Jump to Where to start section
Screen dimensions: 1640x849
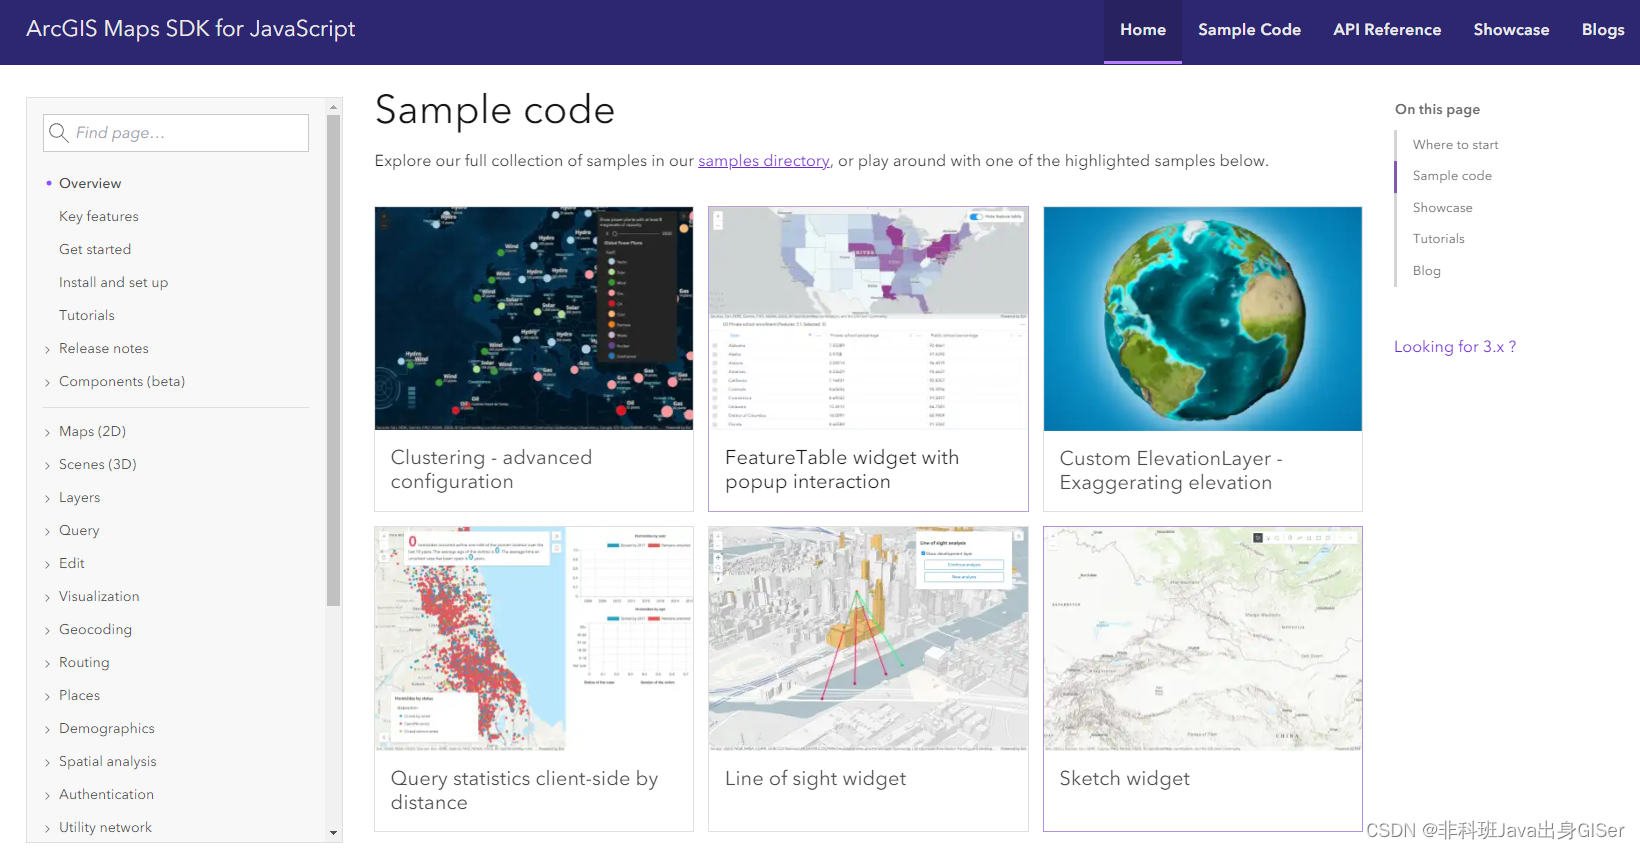coord(1455,145)
